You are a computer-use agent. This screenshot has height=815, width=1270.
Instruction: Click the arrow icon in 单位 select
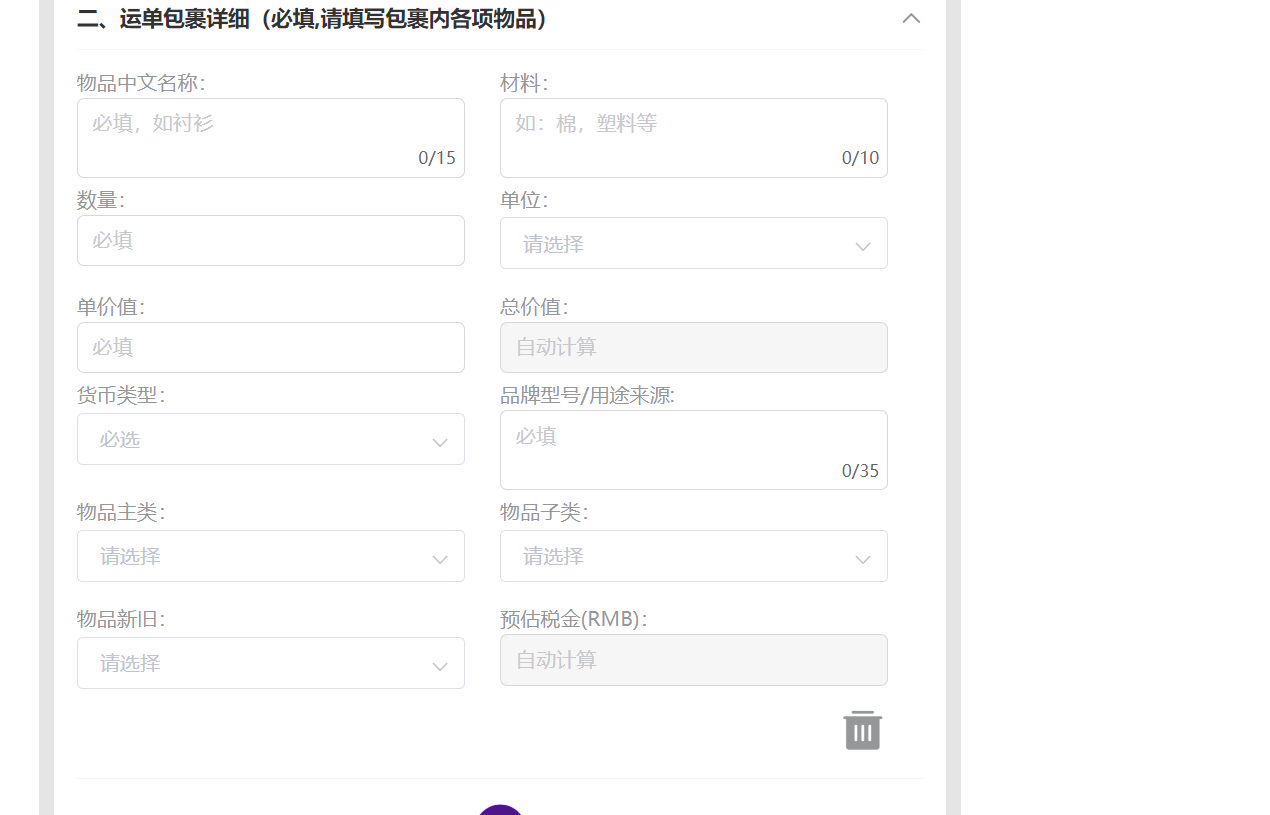point(863,246)
